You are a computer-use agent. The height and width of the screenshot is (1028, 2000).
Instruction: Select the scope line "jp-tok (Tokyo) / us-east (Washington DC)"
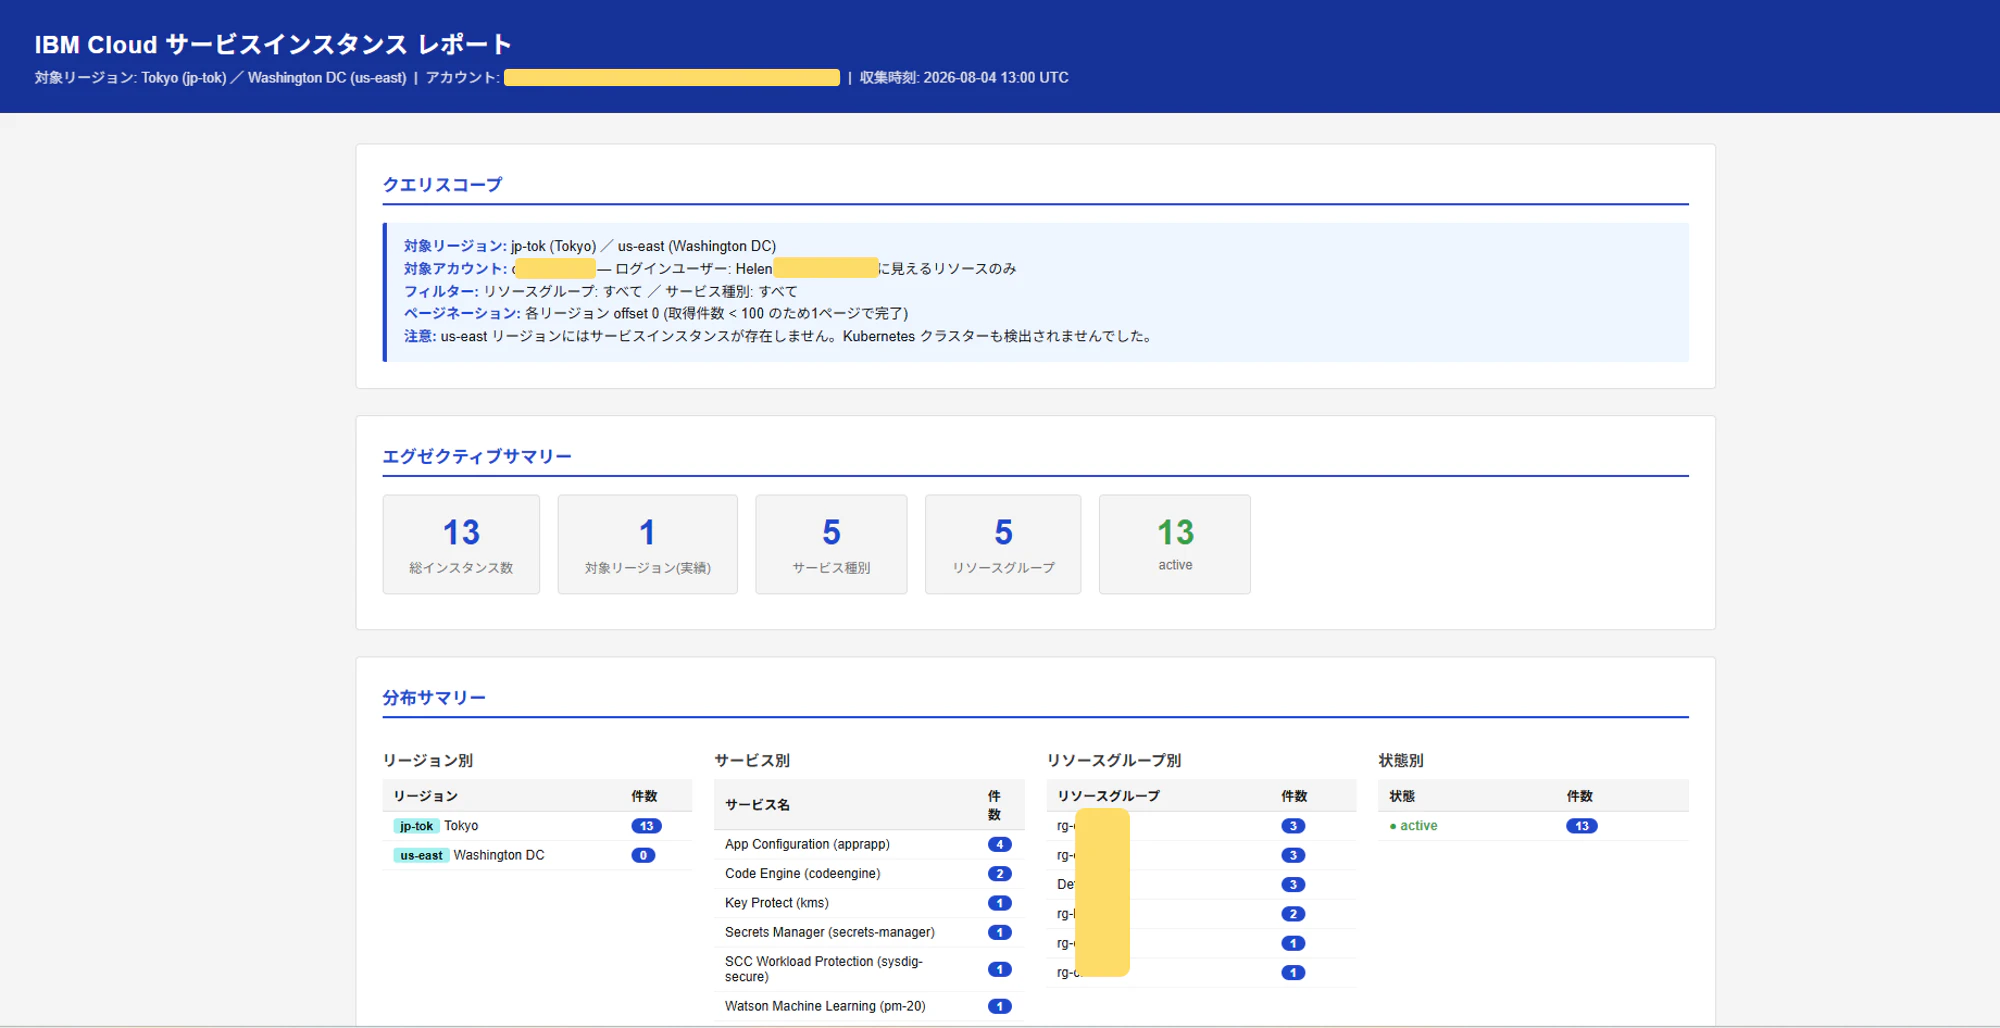click(x=643, y=246)
